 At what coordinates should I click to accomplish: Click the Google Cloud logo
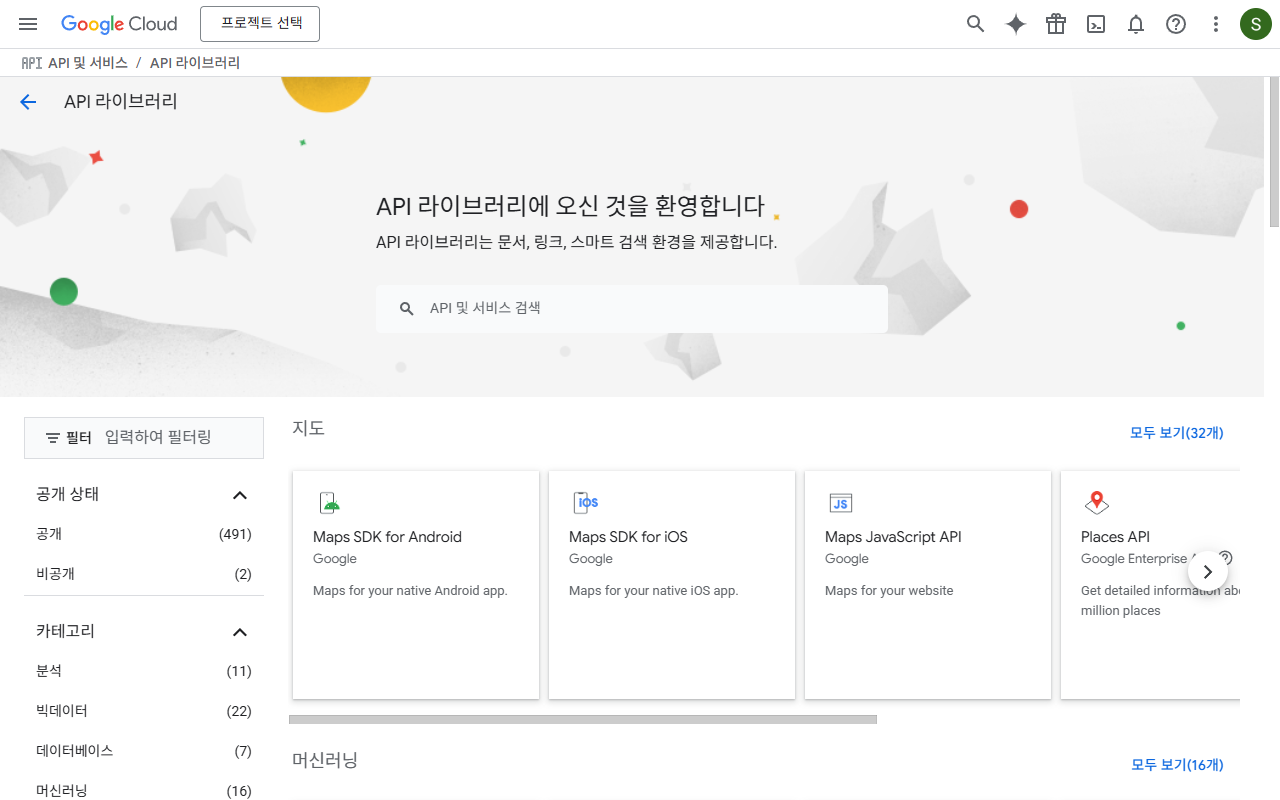tap(119, 24)
